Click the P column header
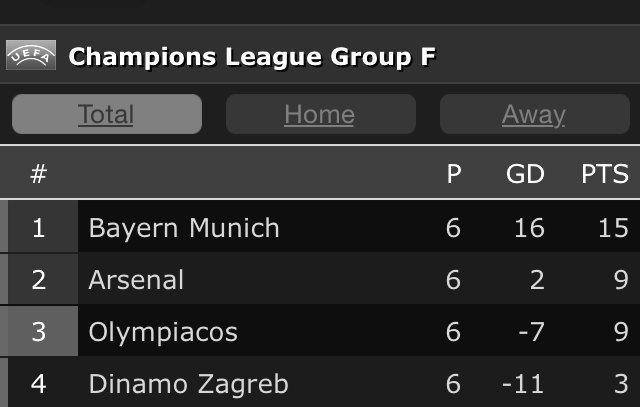The image size is (640, 407). point(454,174)
